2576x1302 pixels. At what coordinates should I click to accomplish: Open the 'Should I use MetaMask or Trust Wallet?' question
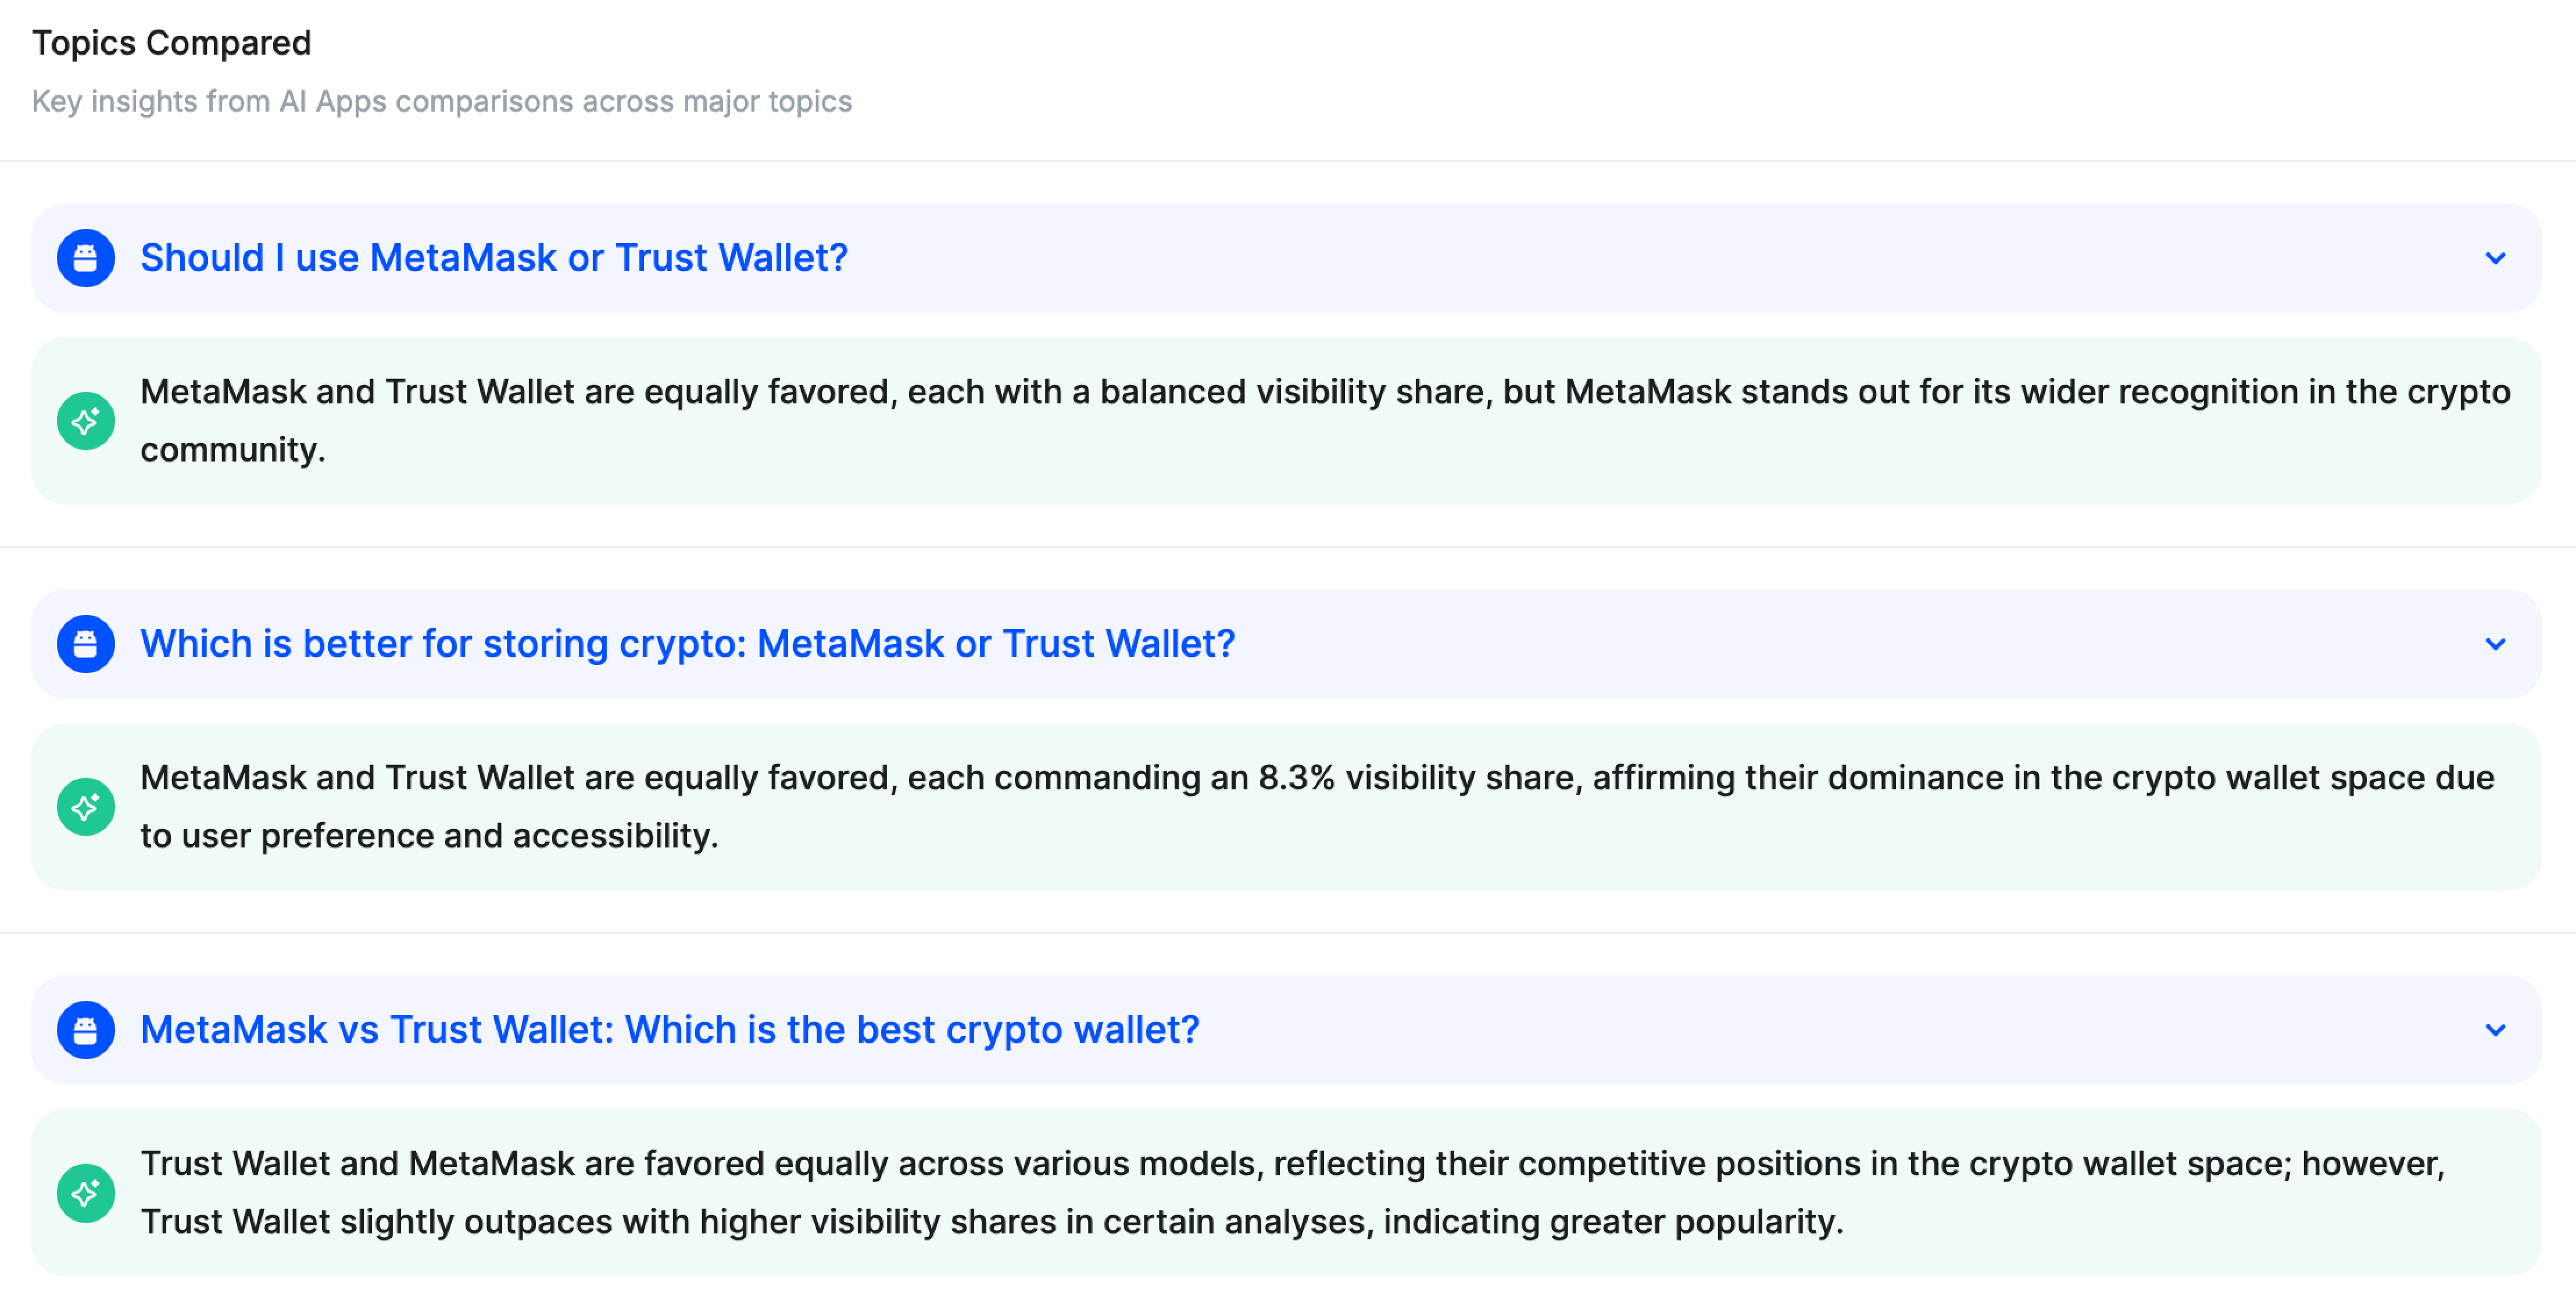click(x=493, y=258)
